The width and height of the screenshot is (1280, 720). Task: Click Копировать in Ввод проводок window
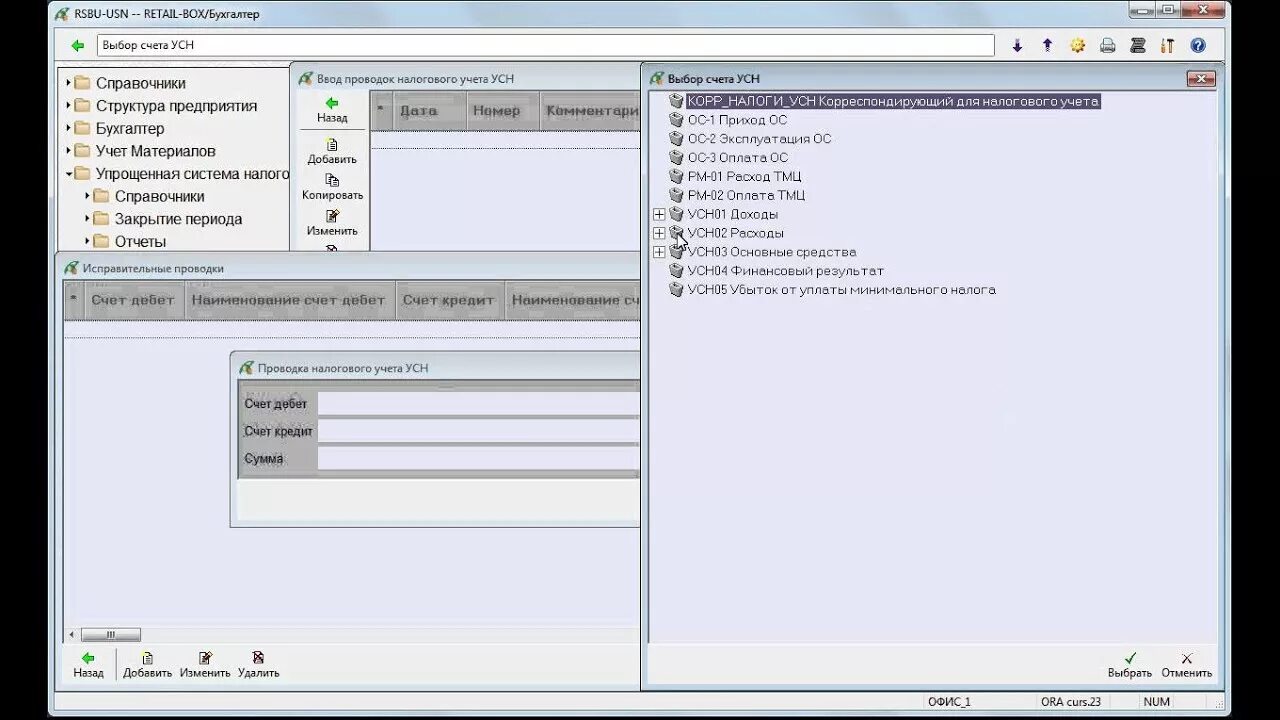click(332, 187)
